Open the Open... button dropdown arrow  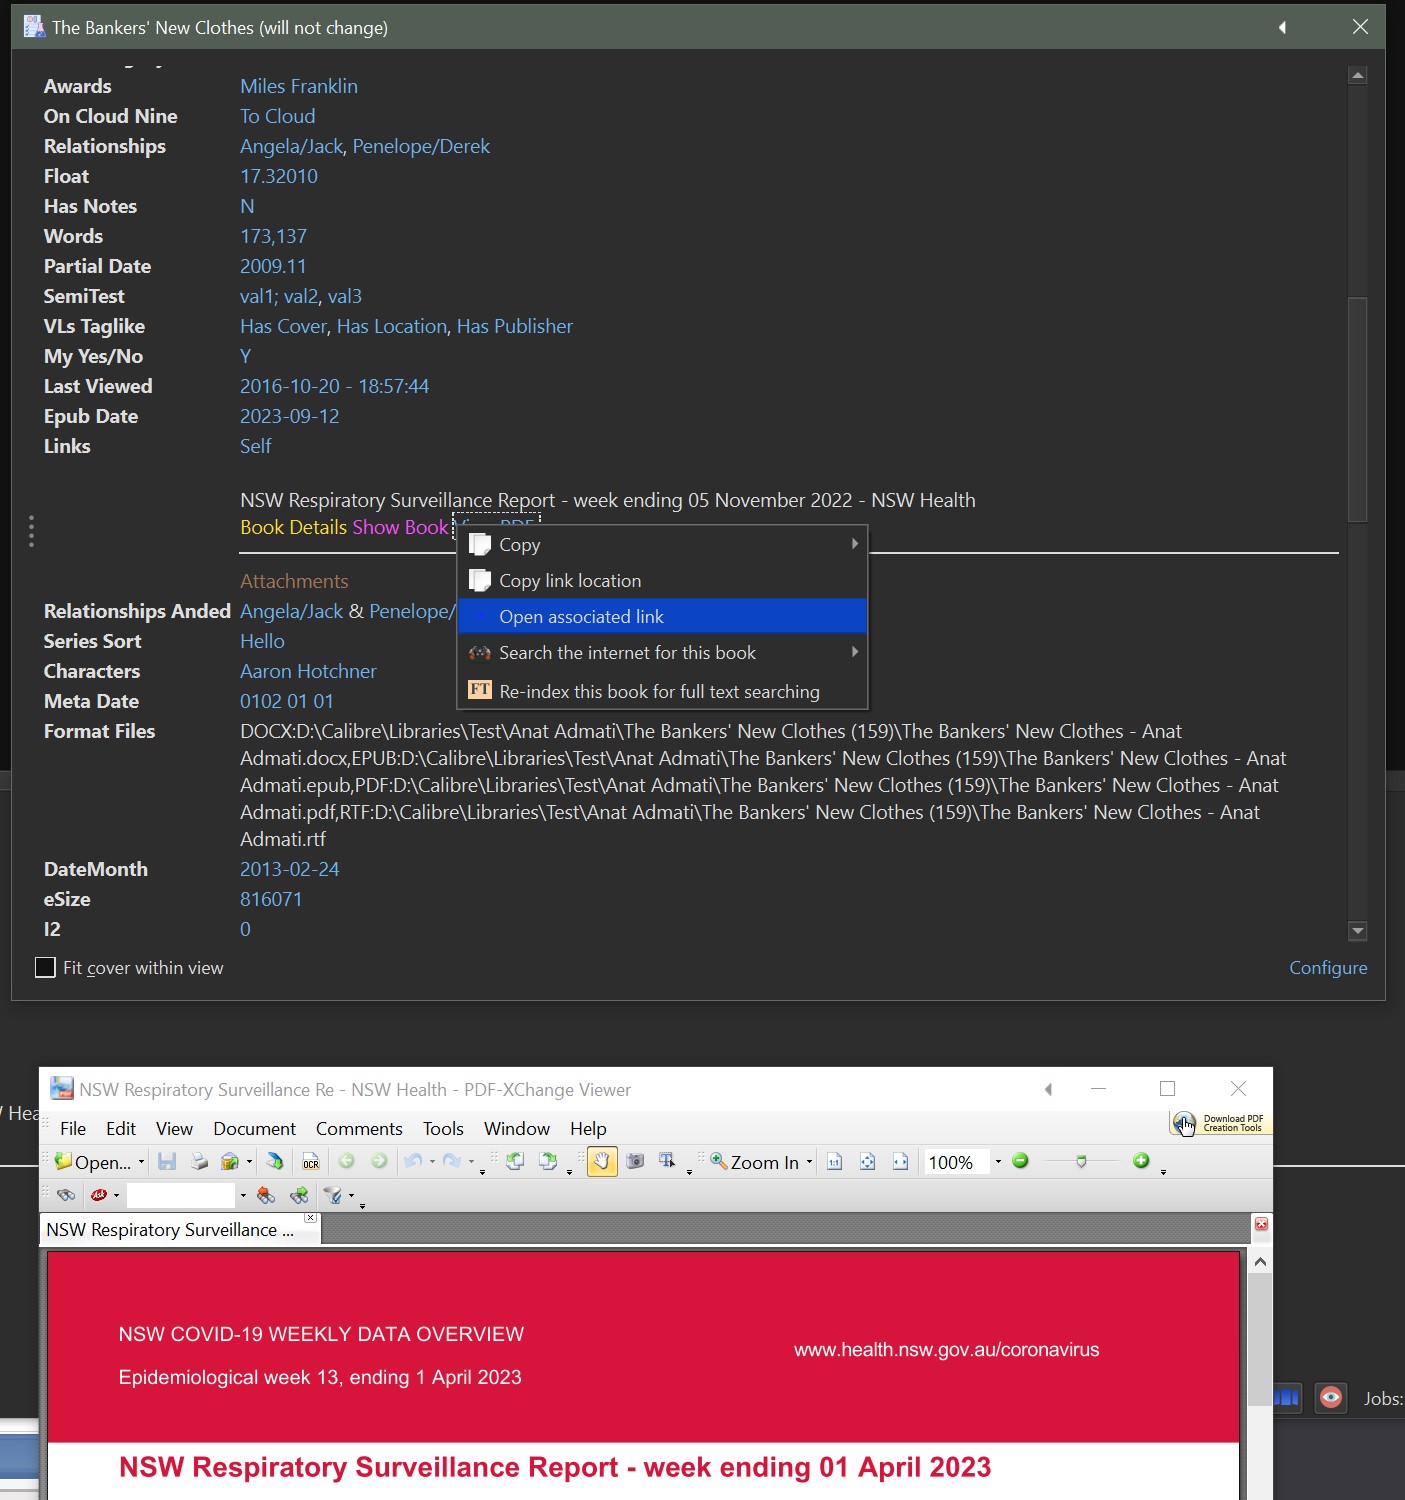point(141,1162)
